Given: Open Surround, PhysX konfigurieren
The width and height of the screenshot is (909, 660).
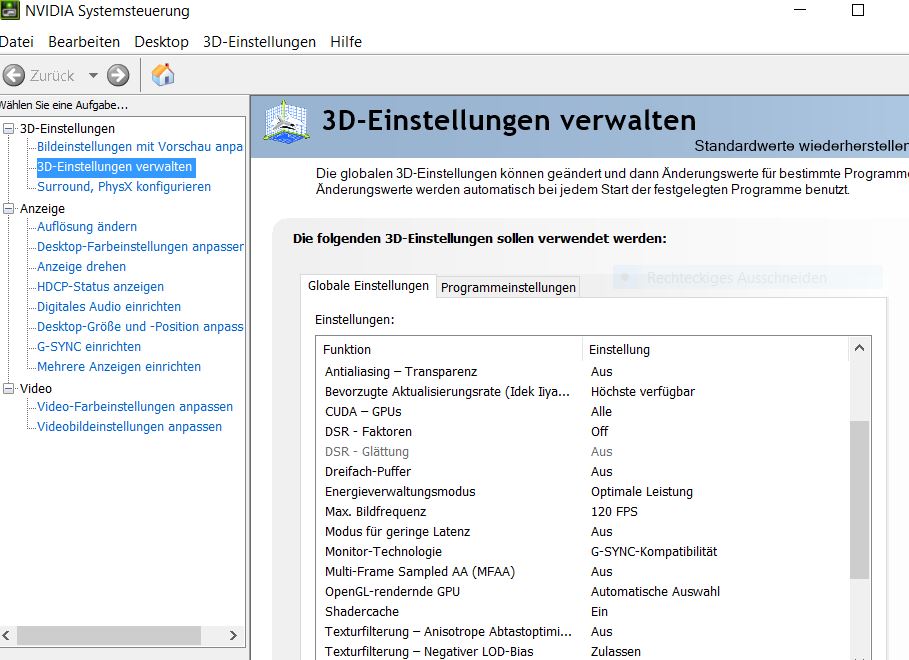Looking at the screenshot, I should pos(124,187).
